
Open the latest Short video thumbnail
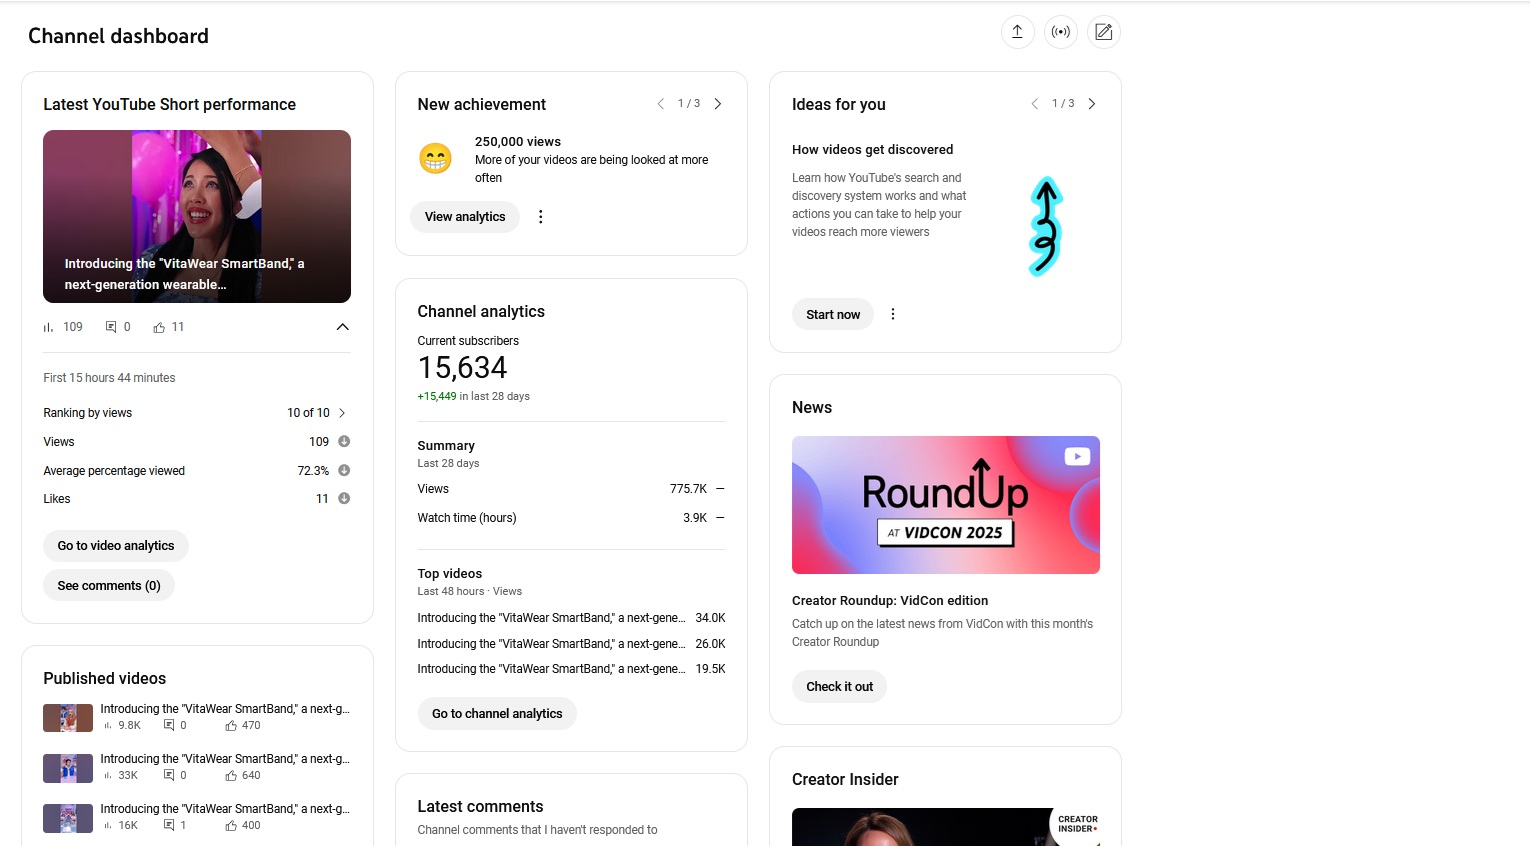(197, 216)
